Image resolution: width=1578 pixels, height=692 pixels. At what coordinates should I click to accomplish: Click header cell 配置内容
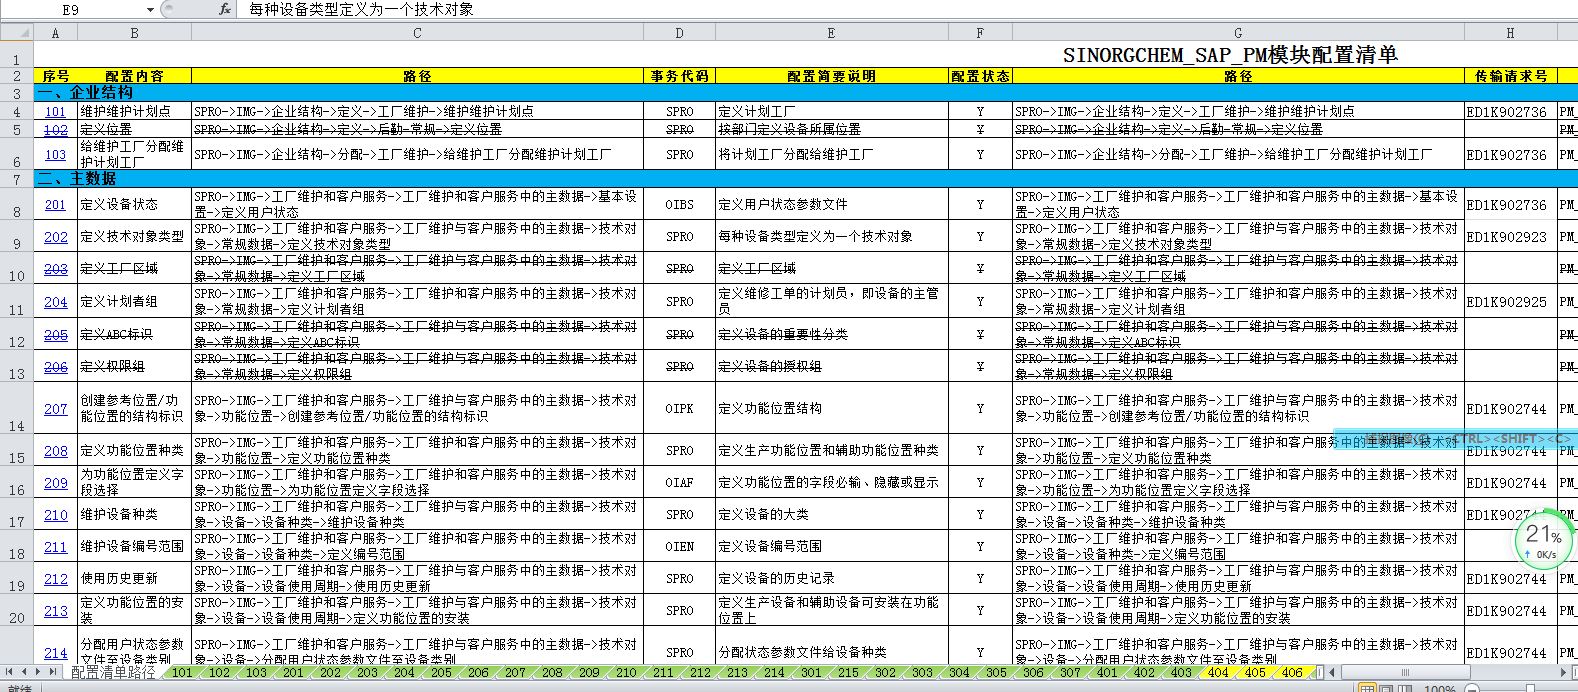[134, 76]
